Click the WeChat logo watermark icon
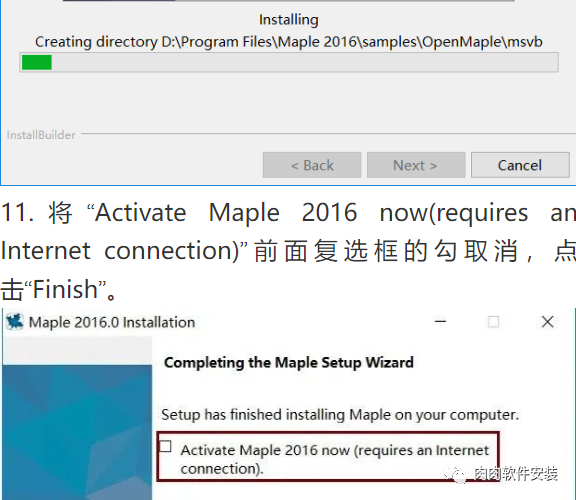The height and width of the screenshot is (500, 576). pos(456,474)
